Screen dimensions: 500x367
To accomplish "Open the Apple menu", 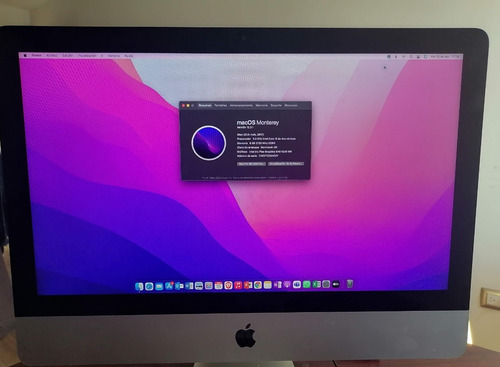I will [x=25, y=55].
